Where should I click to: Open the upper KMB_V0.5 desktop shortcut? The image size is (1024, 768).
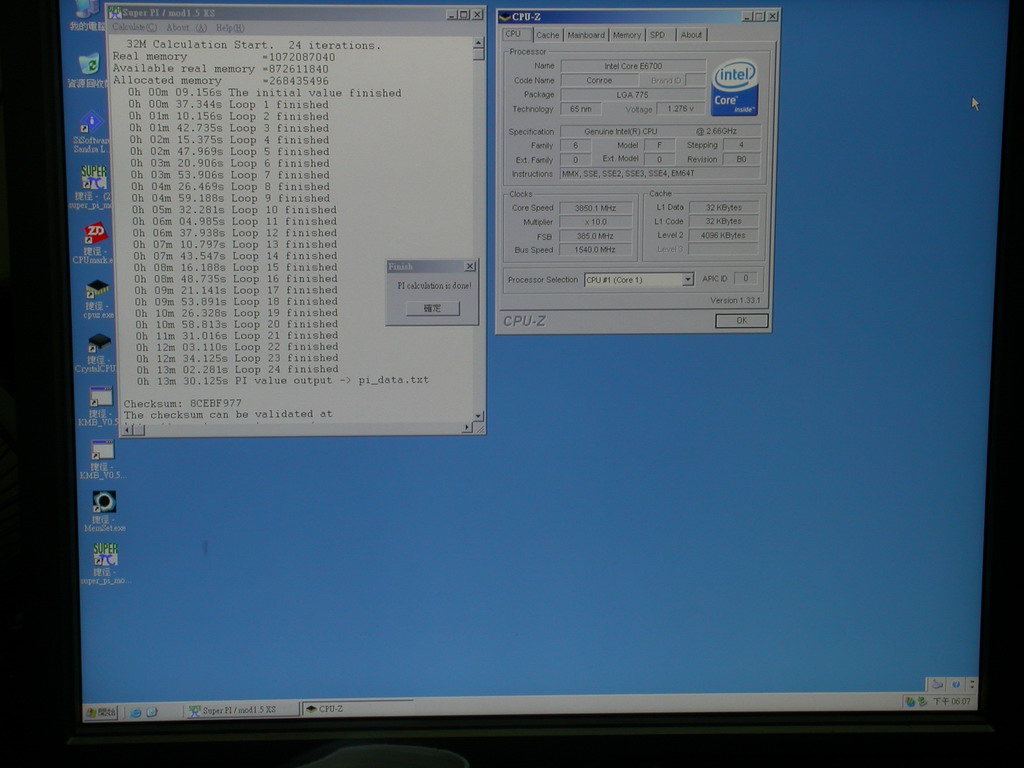(x=100, y=406)
